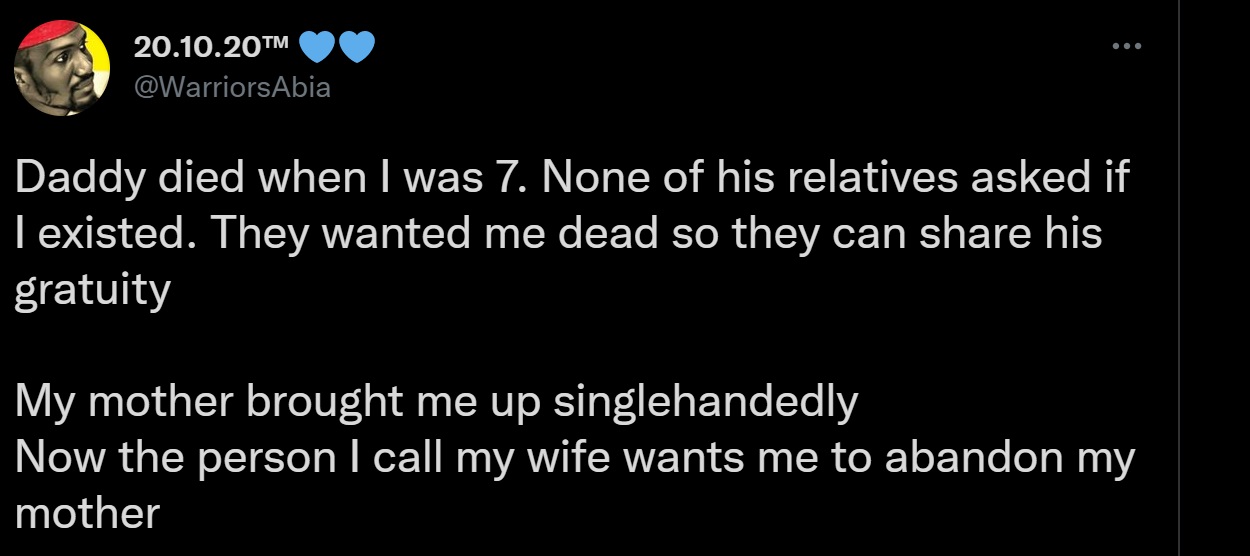Open the @WarriorsAbia handle link
This screenshot has width=1250, height=556.
click(231, 88)
